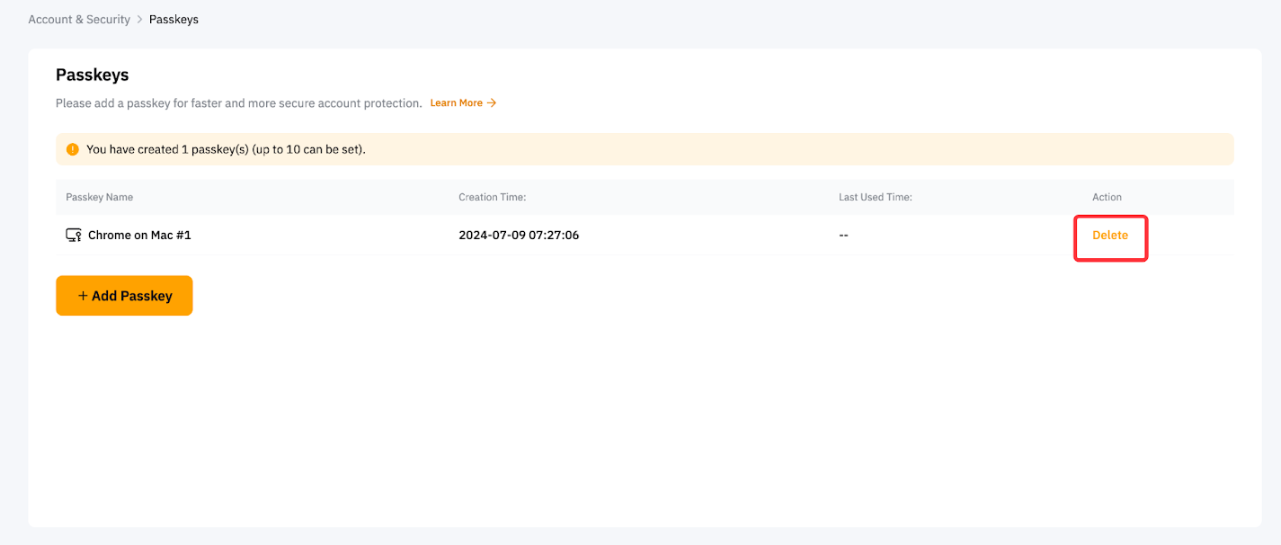Open the Learn More link
Image resolution: width=1281 pixels, height=545 pixels.
(456, 103)
